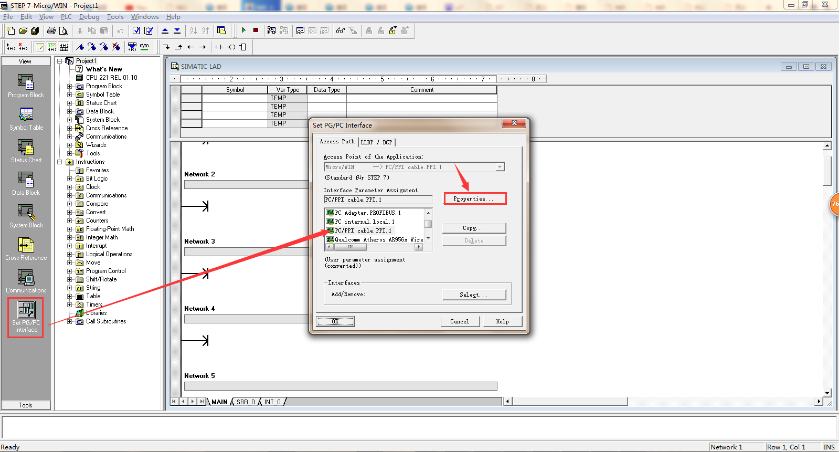Open the Symbol Table icon in View bar
This screenshot has height=452, width=840.
tap(26, 117)
